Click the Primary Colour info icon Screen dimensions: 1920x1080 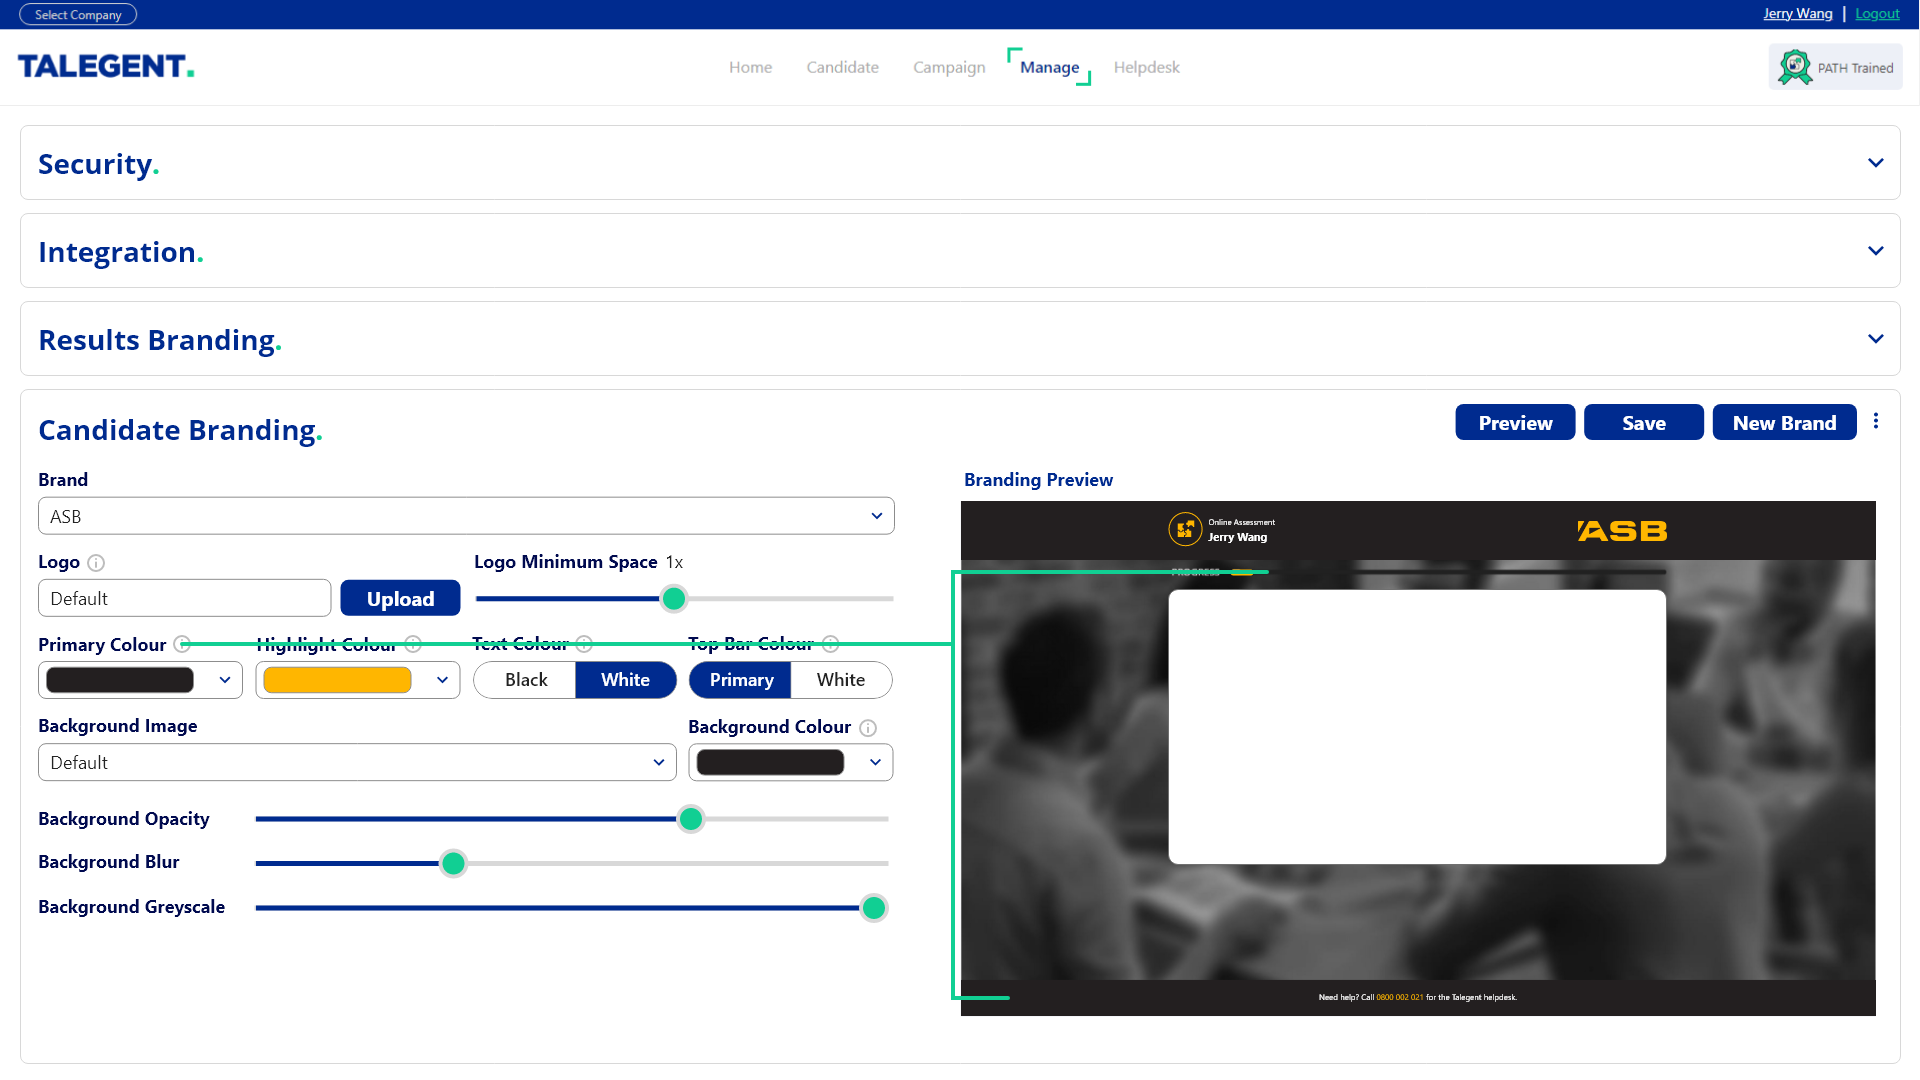tap(182, 644)
